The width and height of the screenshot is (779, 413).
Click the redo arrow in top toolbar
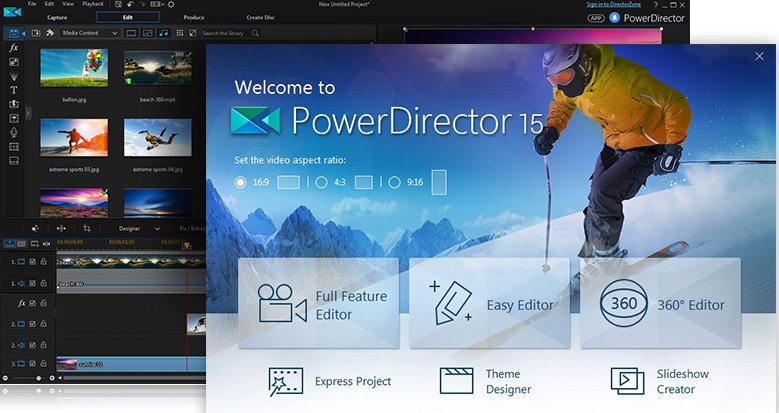(x=143, y=4)
